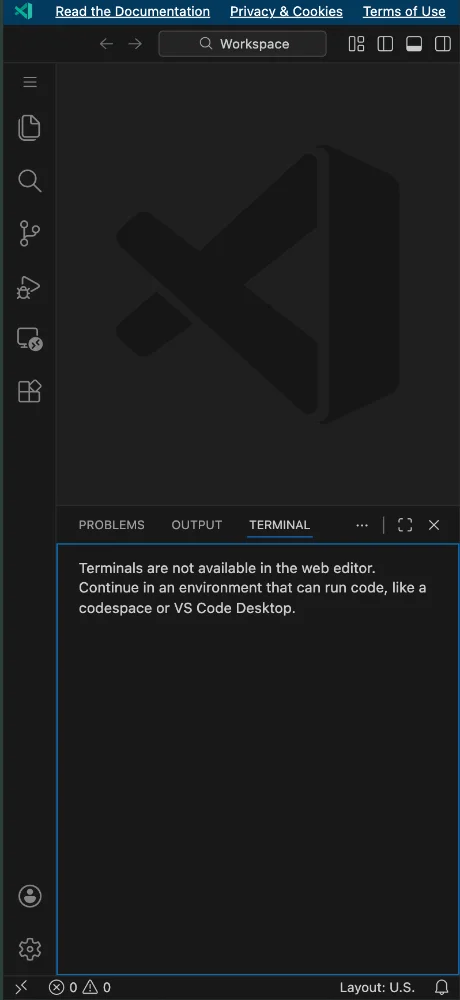Viewport: 460px width, 1000px height.
Task: Close the bottom panel
Action: point(434,525)
